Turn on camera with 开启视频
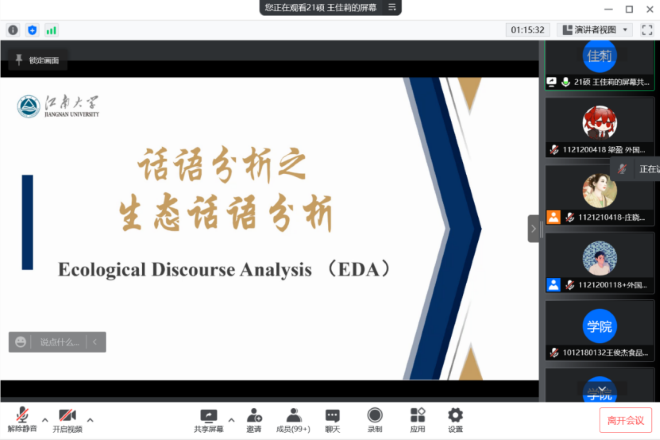Viewport: 660px width, 440px height. pyautogui.click(x=67, y=416)
